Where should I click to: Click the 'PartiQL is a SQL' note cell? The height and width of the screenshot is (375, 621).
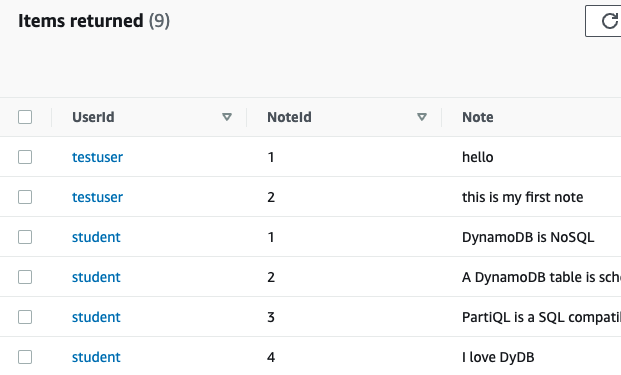click(x=541, y=317)
